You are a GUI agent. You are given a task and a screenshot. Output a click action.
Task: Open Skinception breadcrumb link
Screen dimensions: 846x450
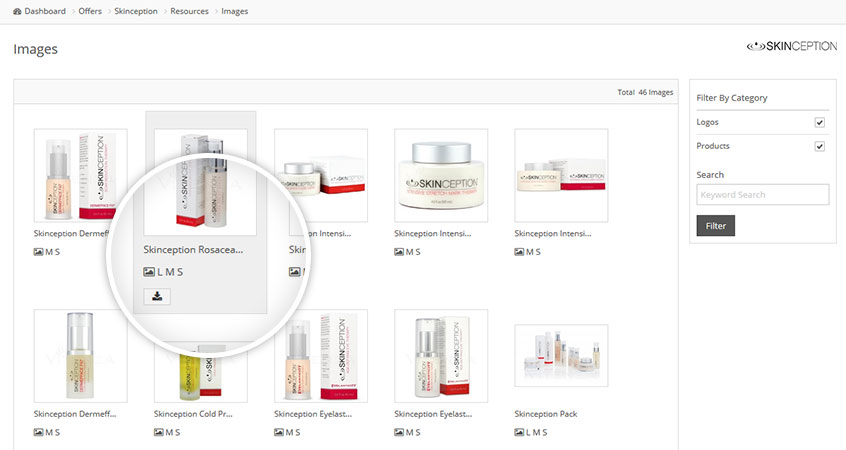tap(136, 11)
